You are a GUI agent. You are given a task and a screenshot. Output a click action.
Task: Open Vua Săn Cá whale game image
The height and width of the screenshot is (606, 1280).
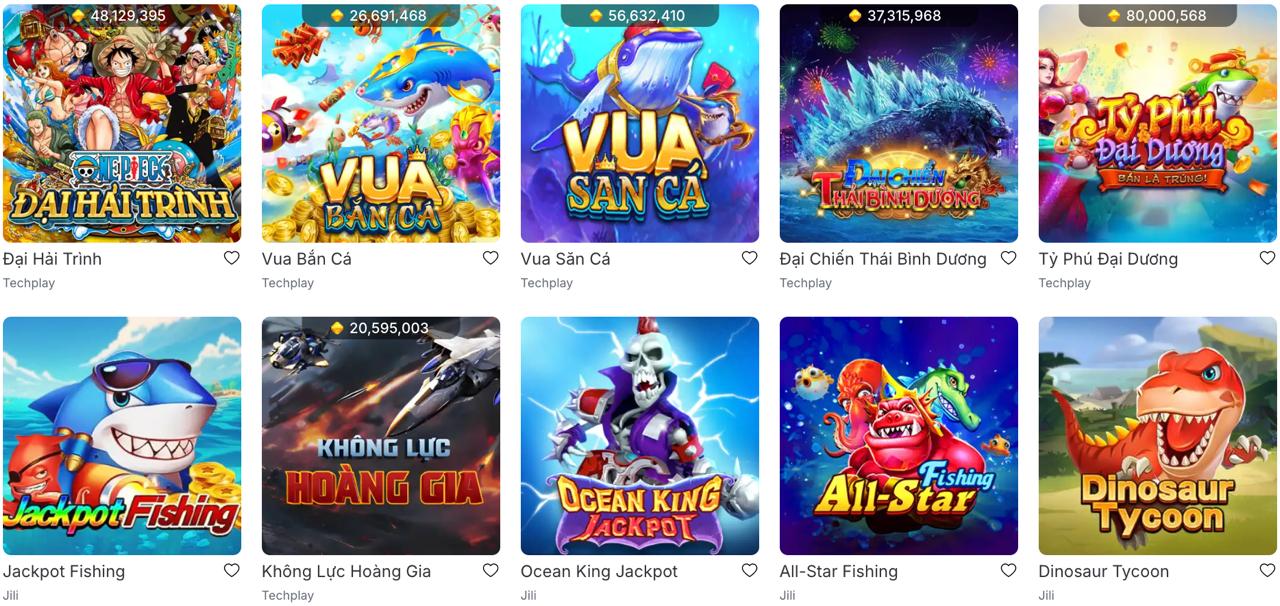(640, 123)
